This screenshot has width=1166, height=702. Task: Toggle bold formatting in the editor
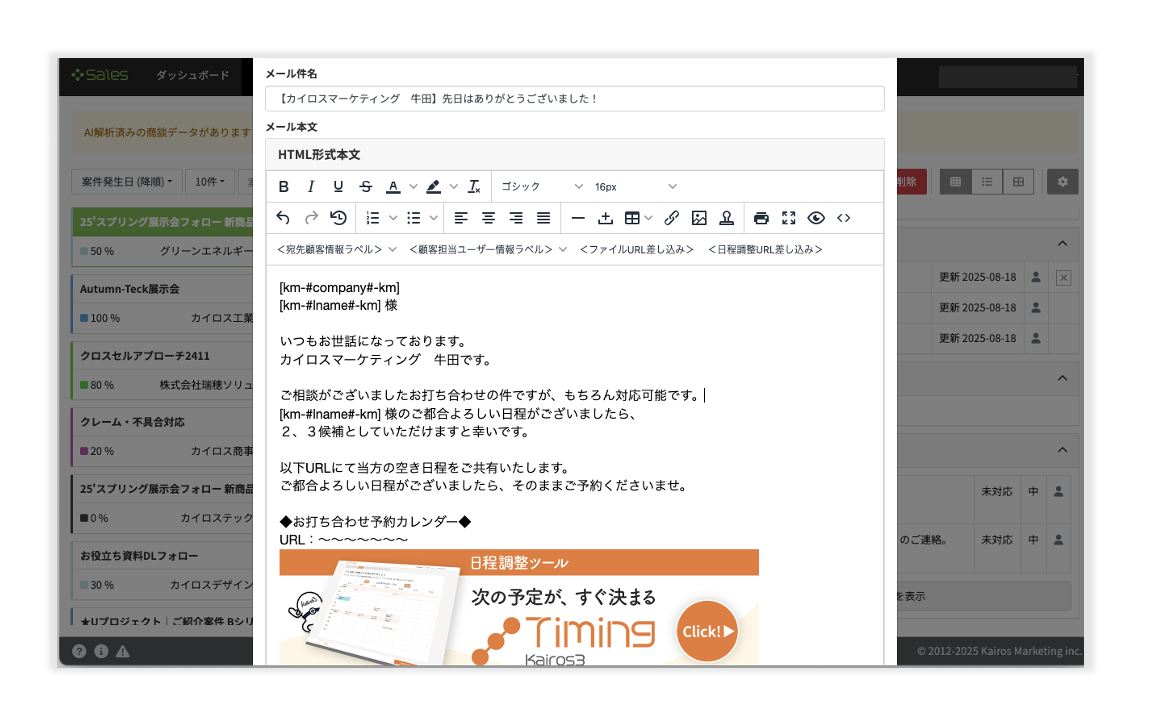tap(284, 187)
